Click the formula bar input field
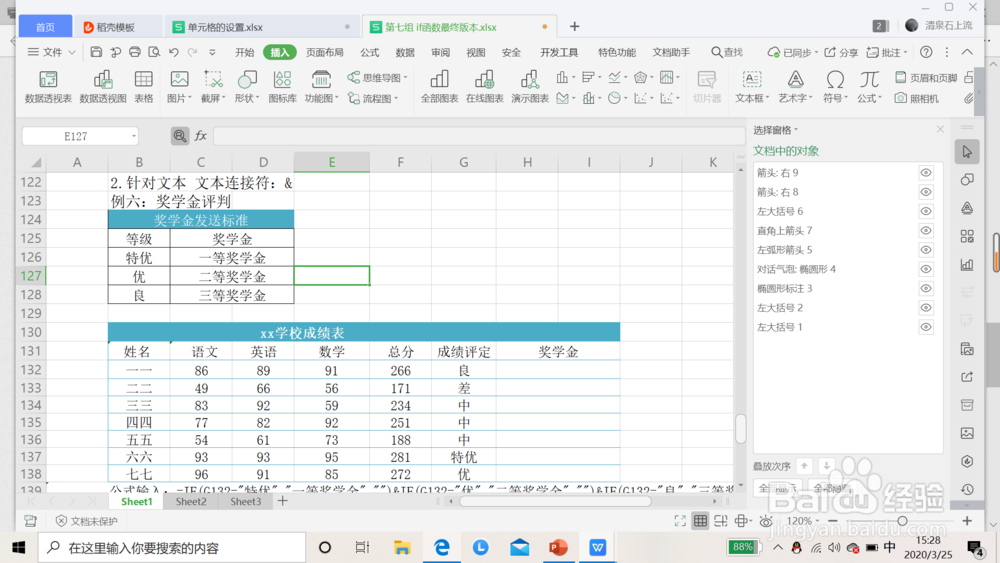The image size is (1000, 563). 479,136
